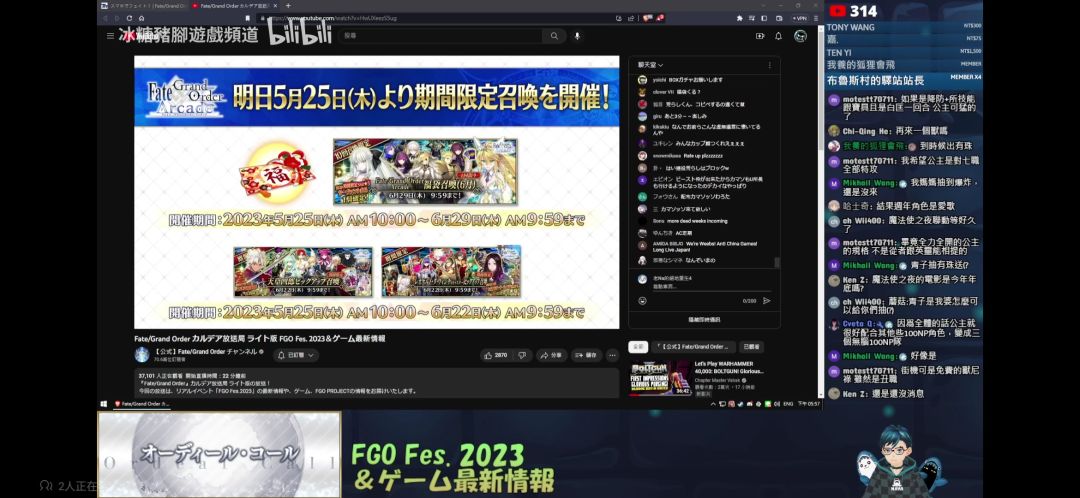The height and width of the screenshot is (498, 1080).
Task: Click the Fate/Grand Order Arcade logo
Action: click(185, 97)
